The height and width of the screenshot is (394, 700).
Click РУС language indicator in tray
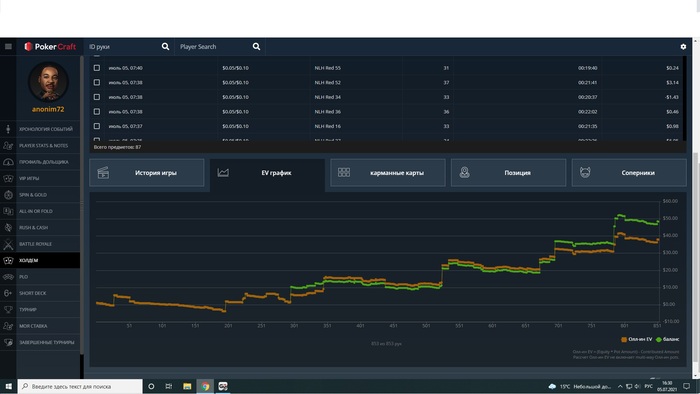(649, 386)
